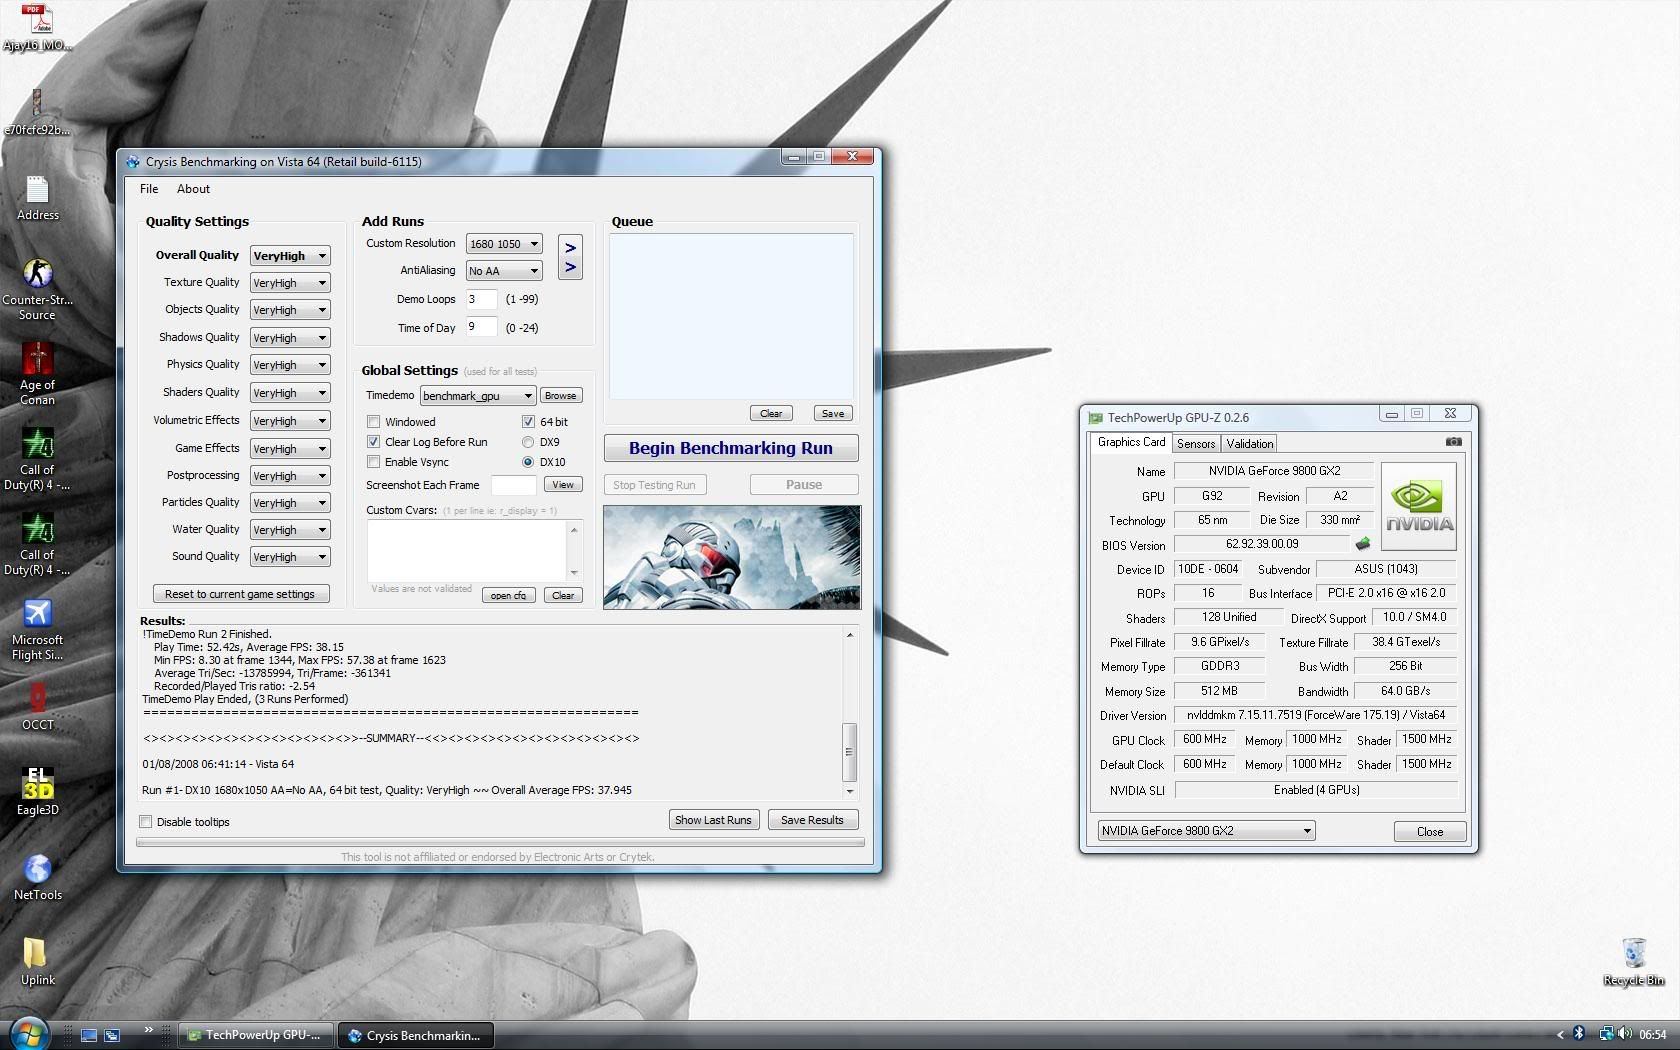Click the Results box scrollbar thumb

pyautogui.click(x=849, y=752)
